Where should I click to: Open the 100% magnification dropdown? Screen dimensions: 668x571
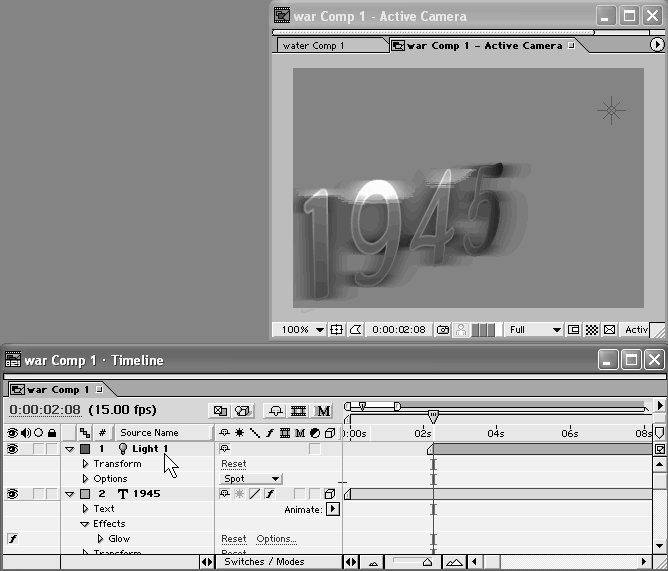point(301,330)
